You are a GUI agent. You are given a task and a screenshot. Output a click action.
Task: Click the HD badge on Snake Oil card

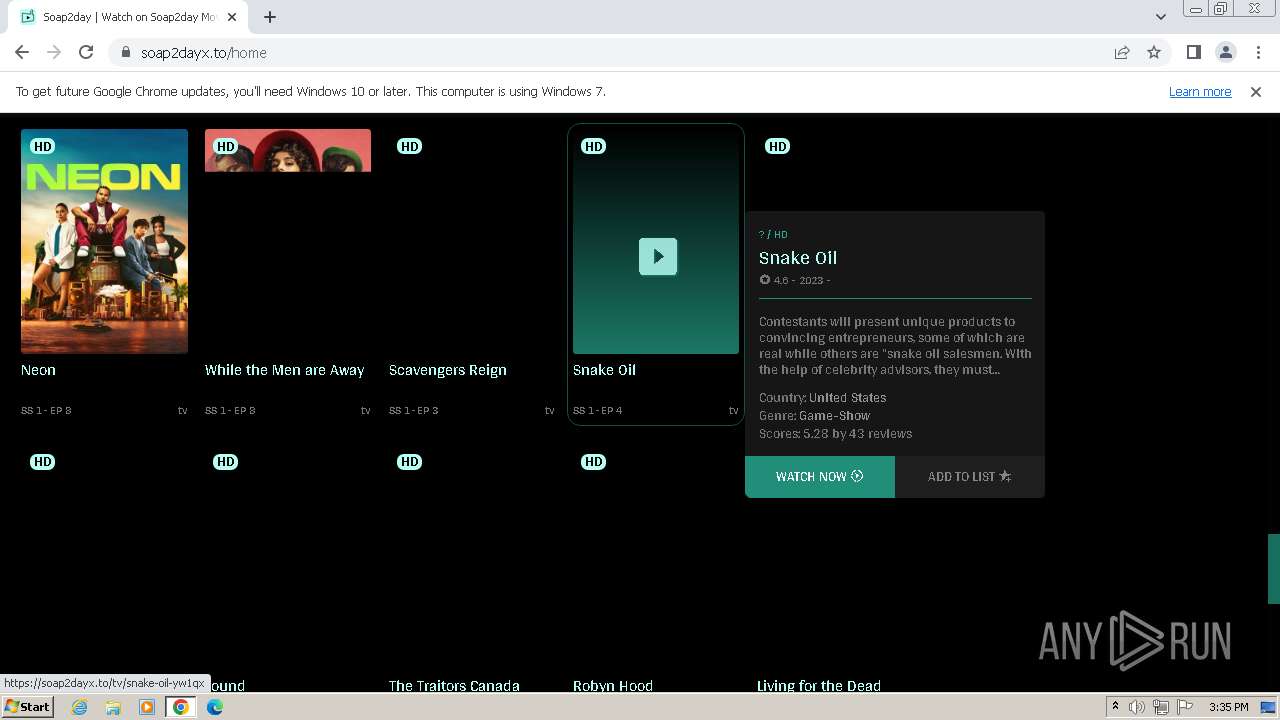coord(594,146)
